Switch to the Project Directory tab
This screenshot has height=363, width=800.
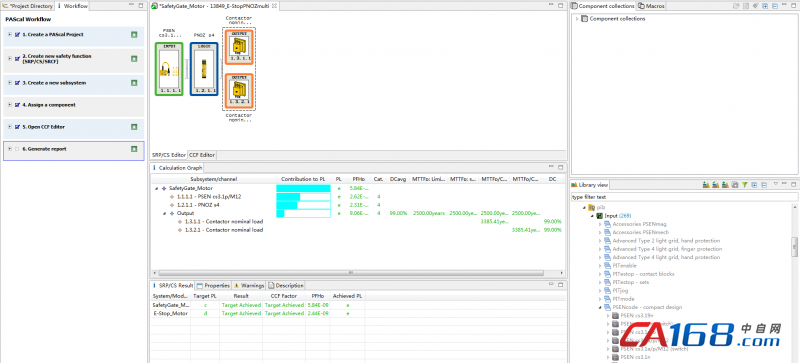[28, 6]
